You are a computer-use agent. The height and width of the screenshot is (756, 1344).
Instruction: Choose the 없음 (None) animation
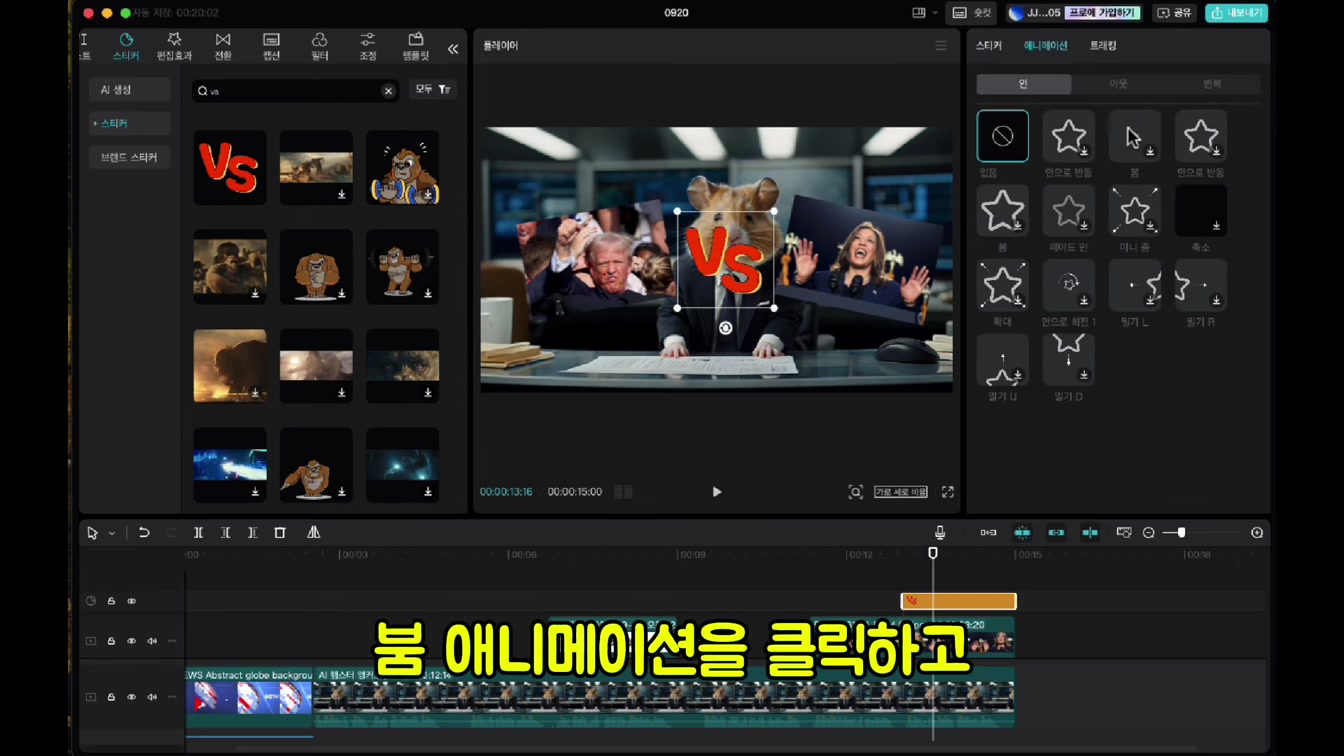coord(1003,136)
